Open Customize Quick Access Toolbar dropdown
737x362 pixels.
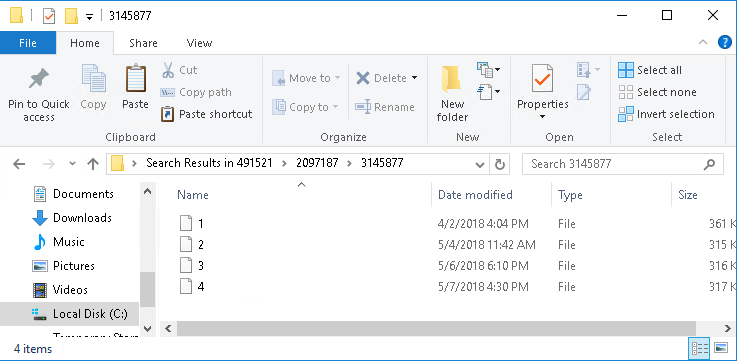tap(89, 17)
